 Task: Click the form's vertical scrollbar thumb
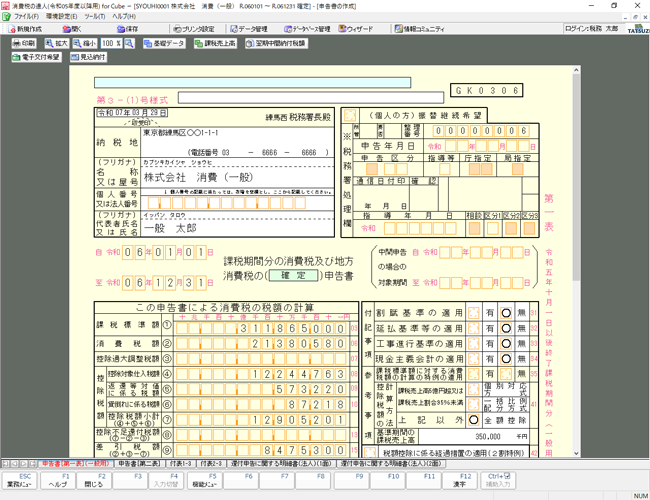[576, 178]
